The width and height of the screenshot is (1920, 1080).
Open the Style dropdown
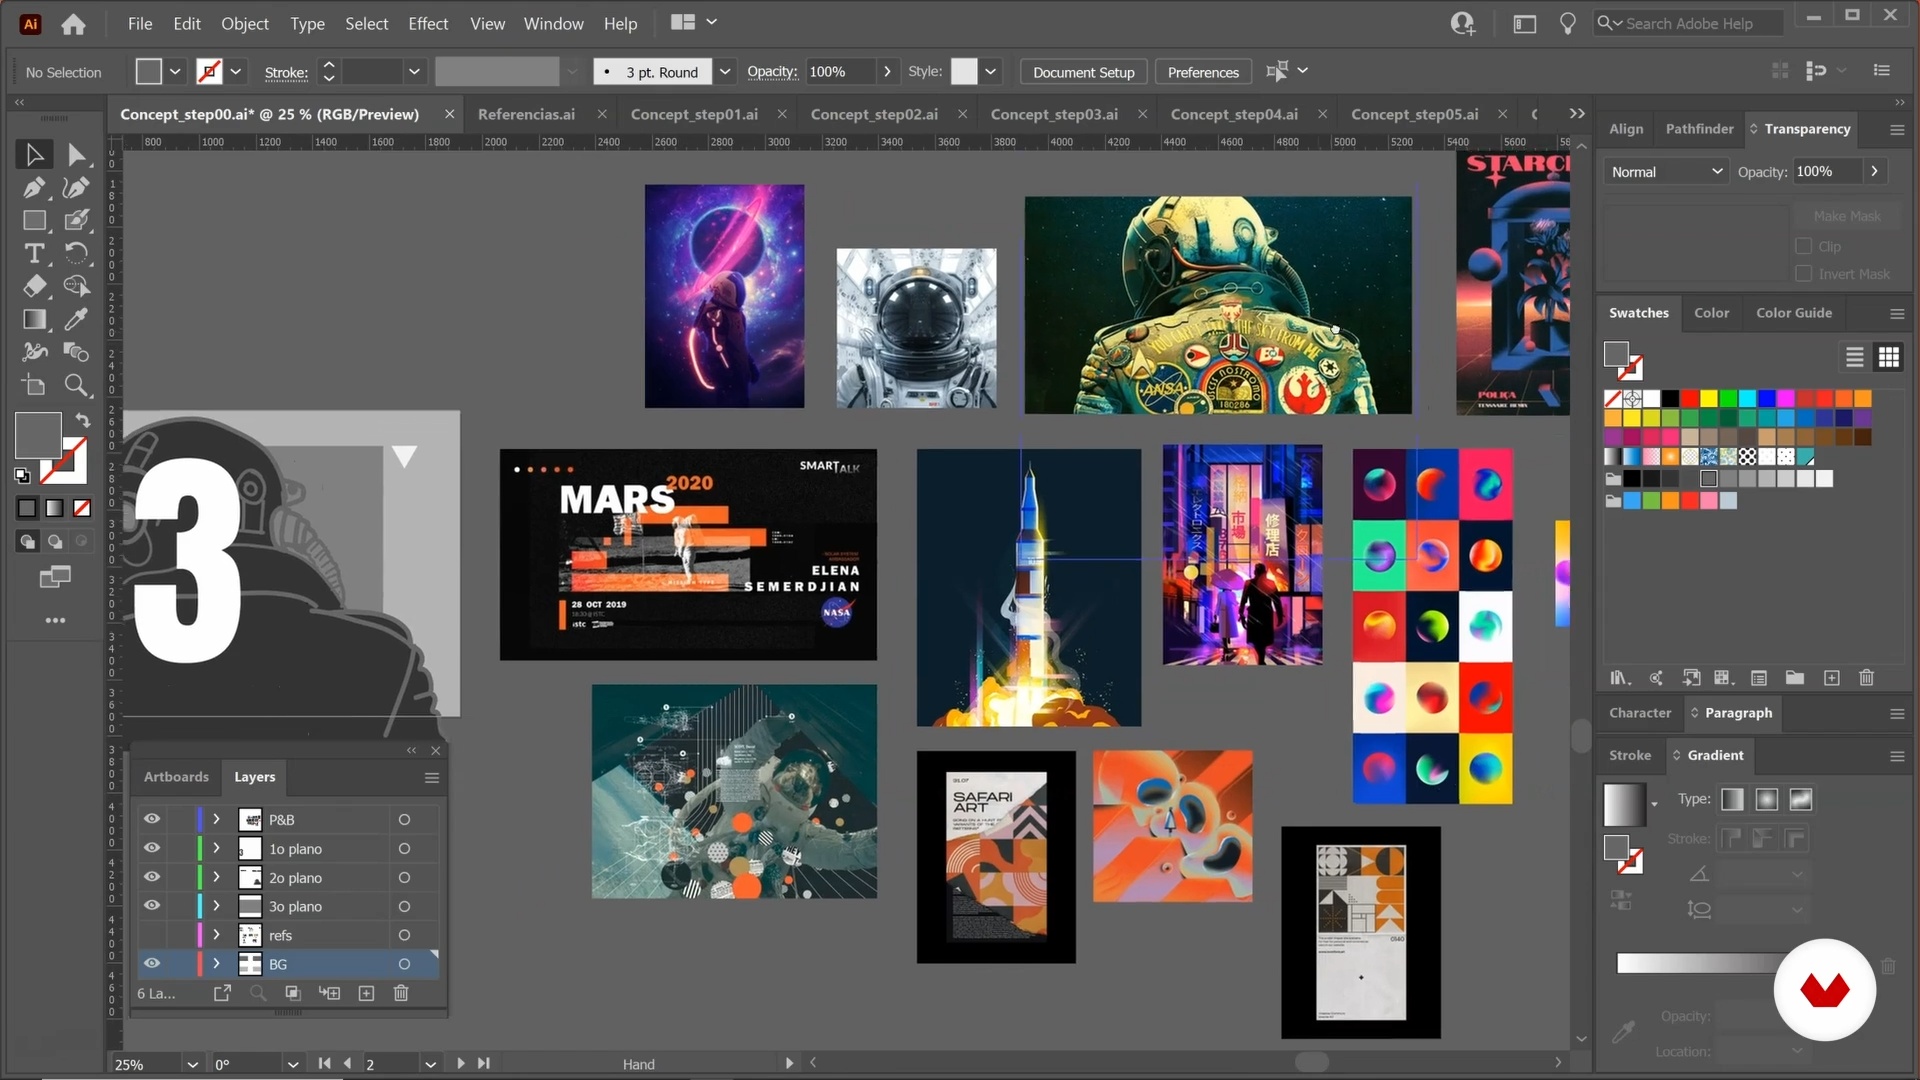[x=990, y=72]
